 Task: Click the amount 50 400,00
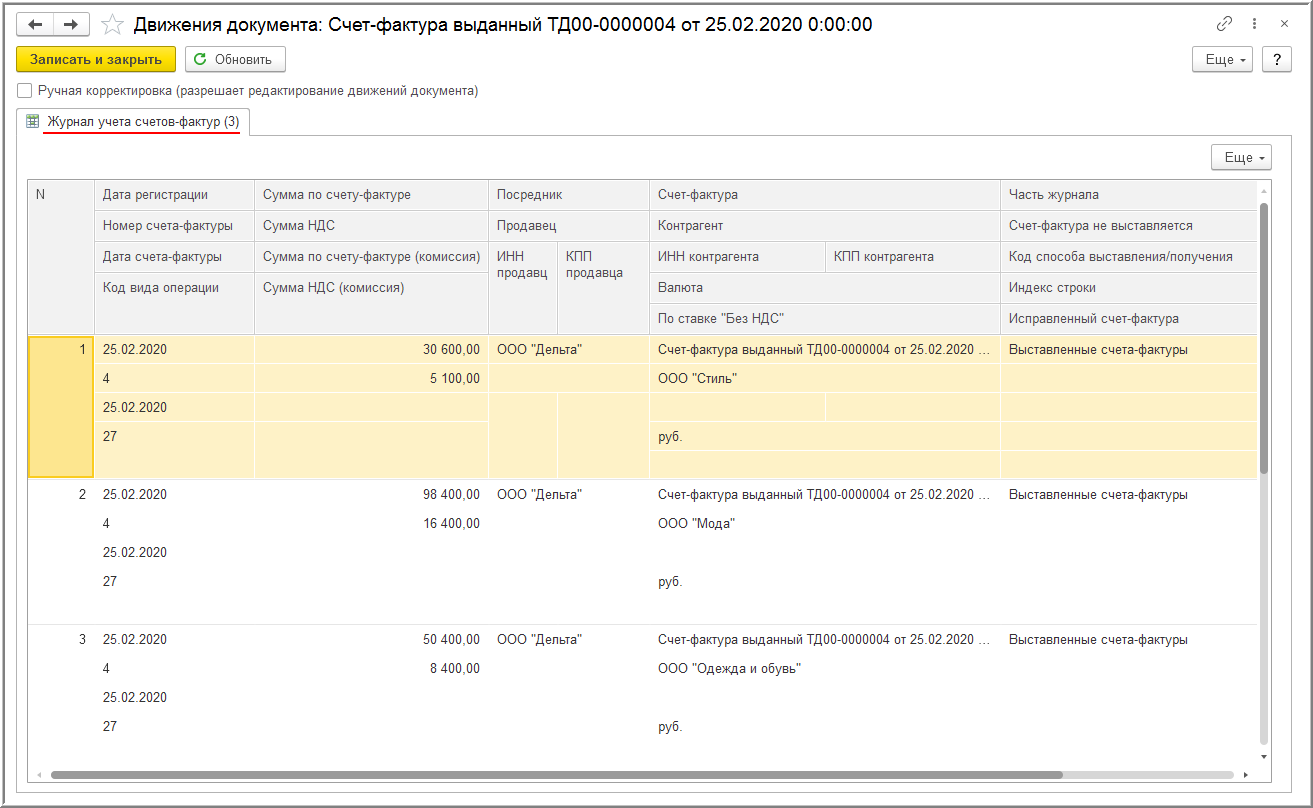(451, 640)
